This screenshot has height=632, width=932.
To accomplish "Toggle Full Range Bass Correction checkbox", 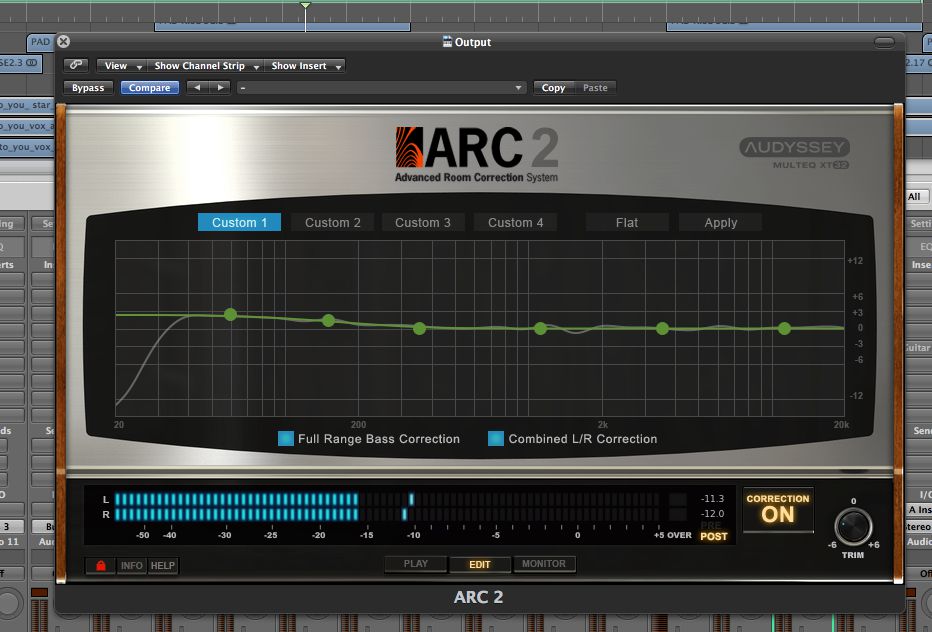I will click(286, 439).
